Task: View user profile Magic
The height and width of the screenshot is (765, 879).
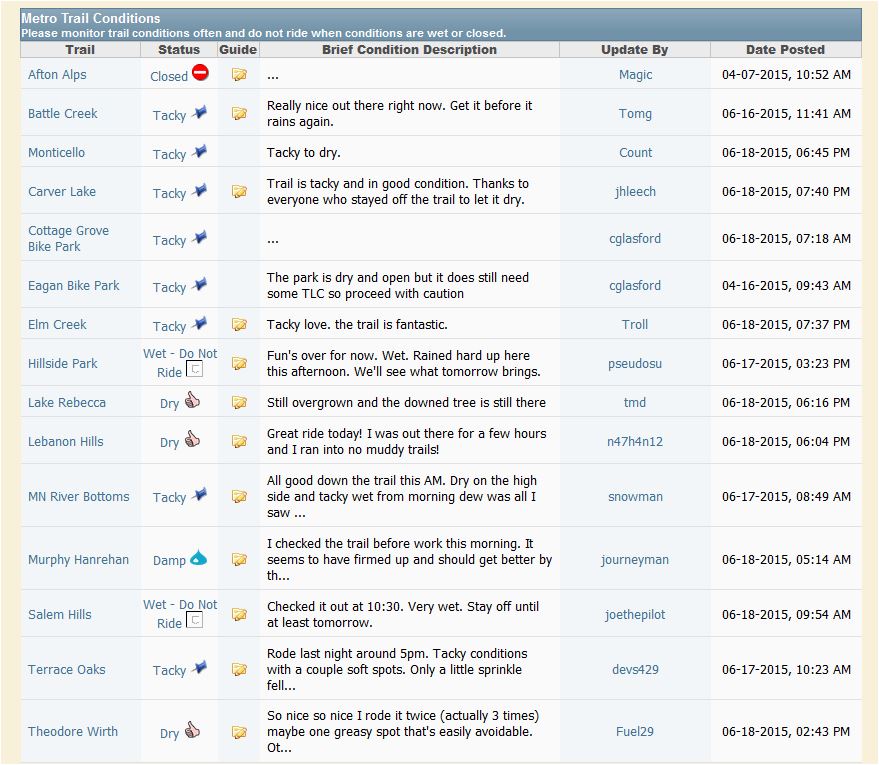Action: click(635, 75)
